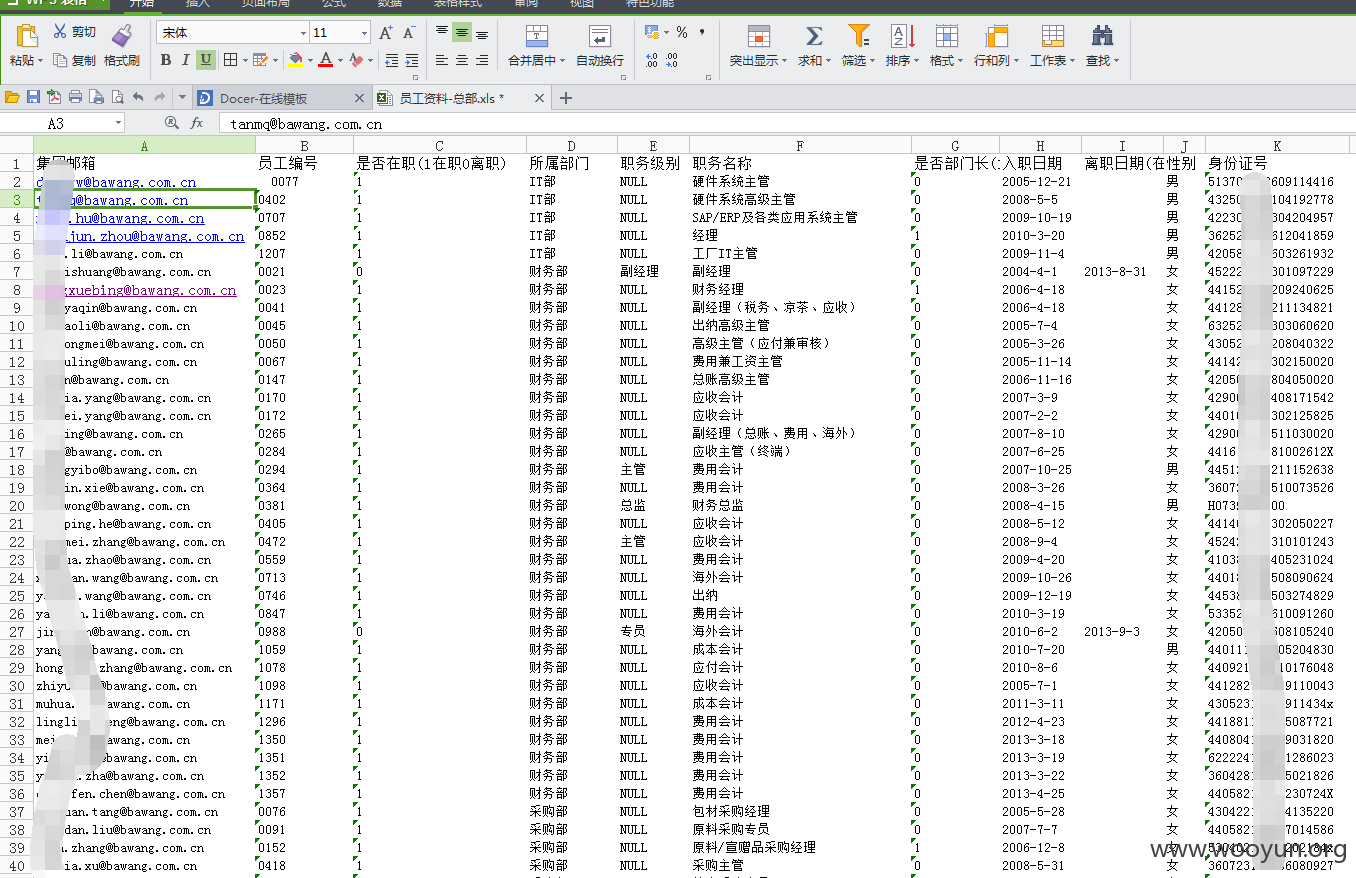Screen dimensions: 1356x878
Task: Expand the Paste (粘贴) options arrow
Action: pyautogui.click(x=40, y=61)
